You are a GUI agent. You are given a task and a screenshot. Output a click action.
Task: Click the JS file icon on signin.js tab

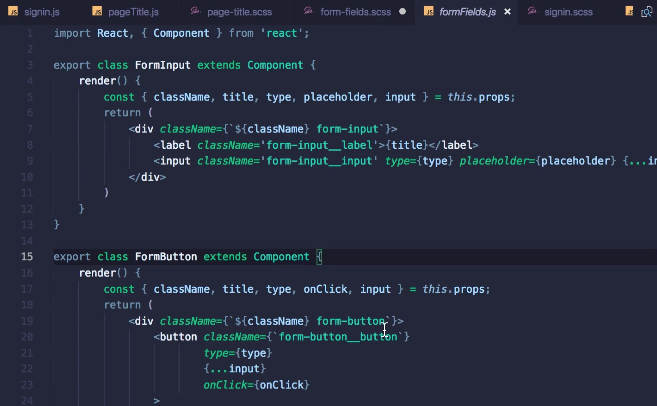click(13, 11)
